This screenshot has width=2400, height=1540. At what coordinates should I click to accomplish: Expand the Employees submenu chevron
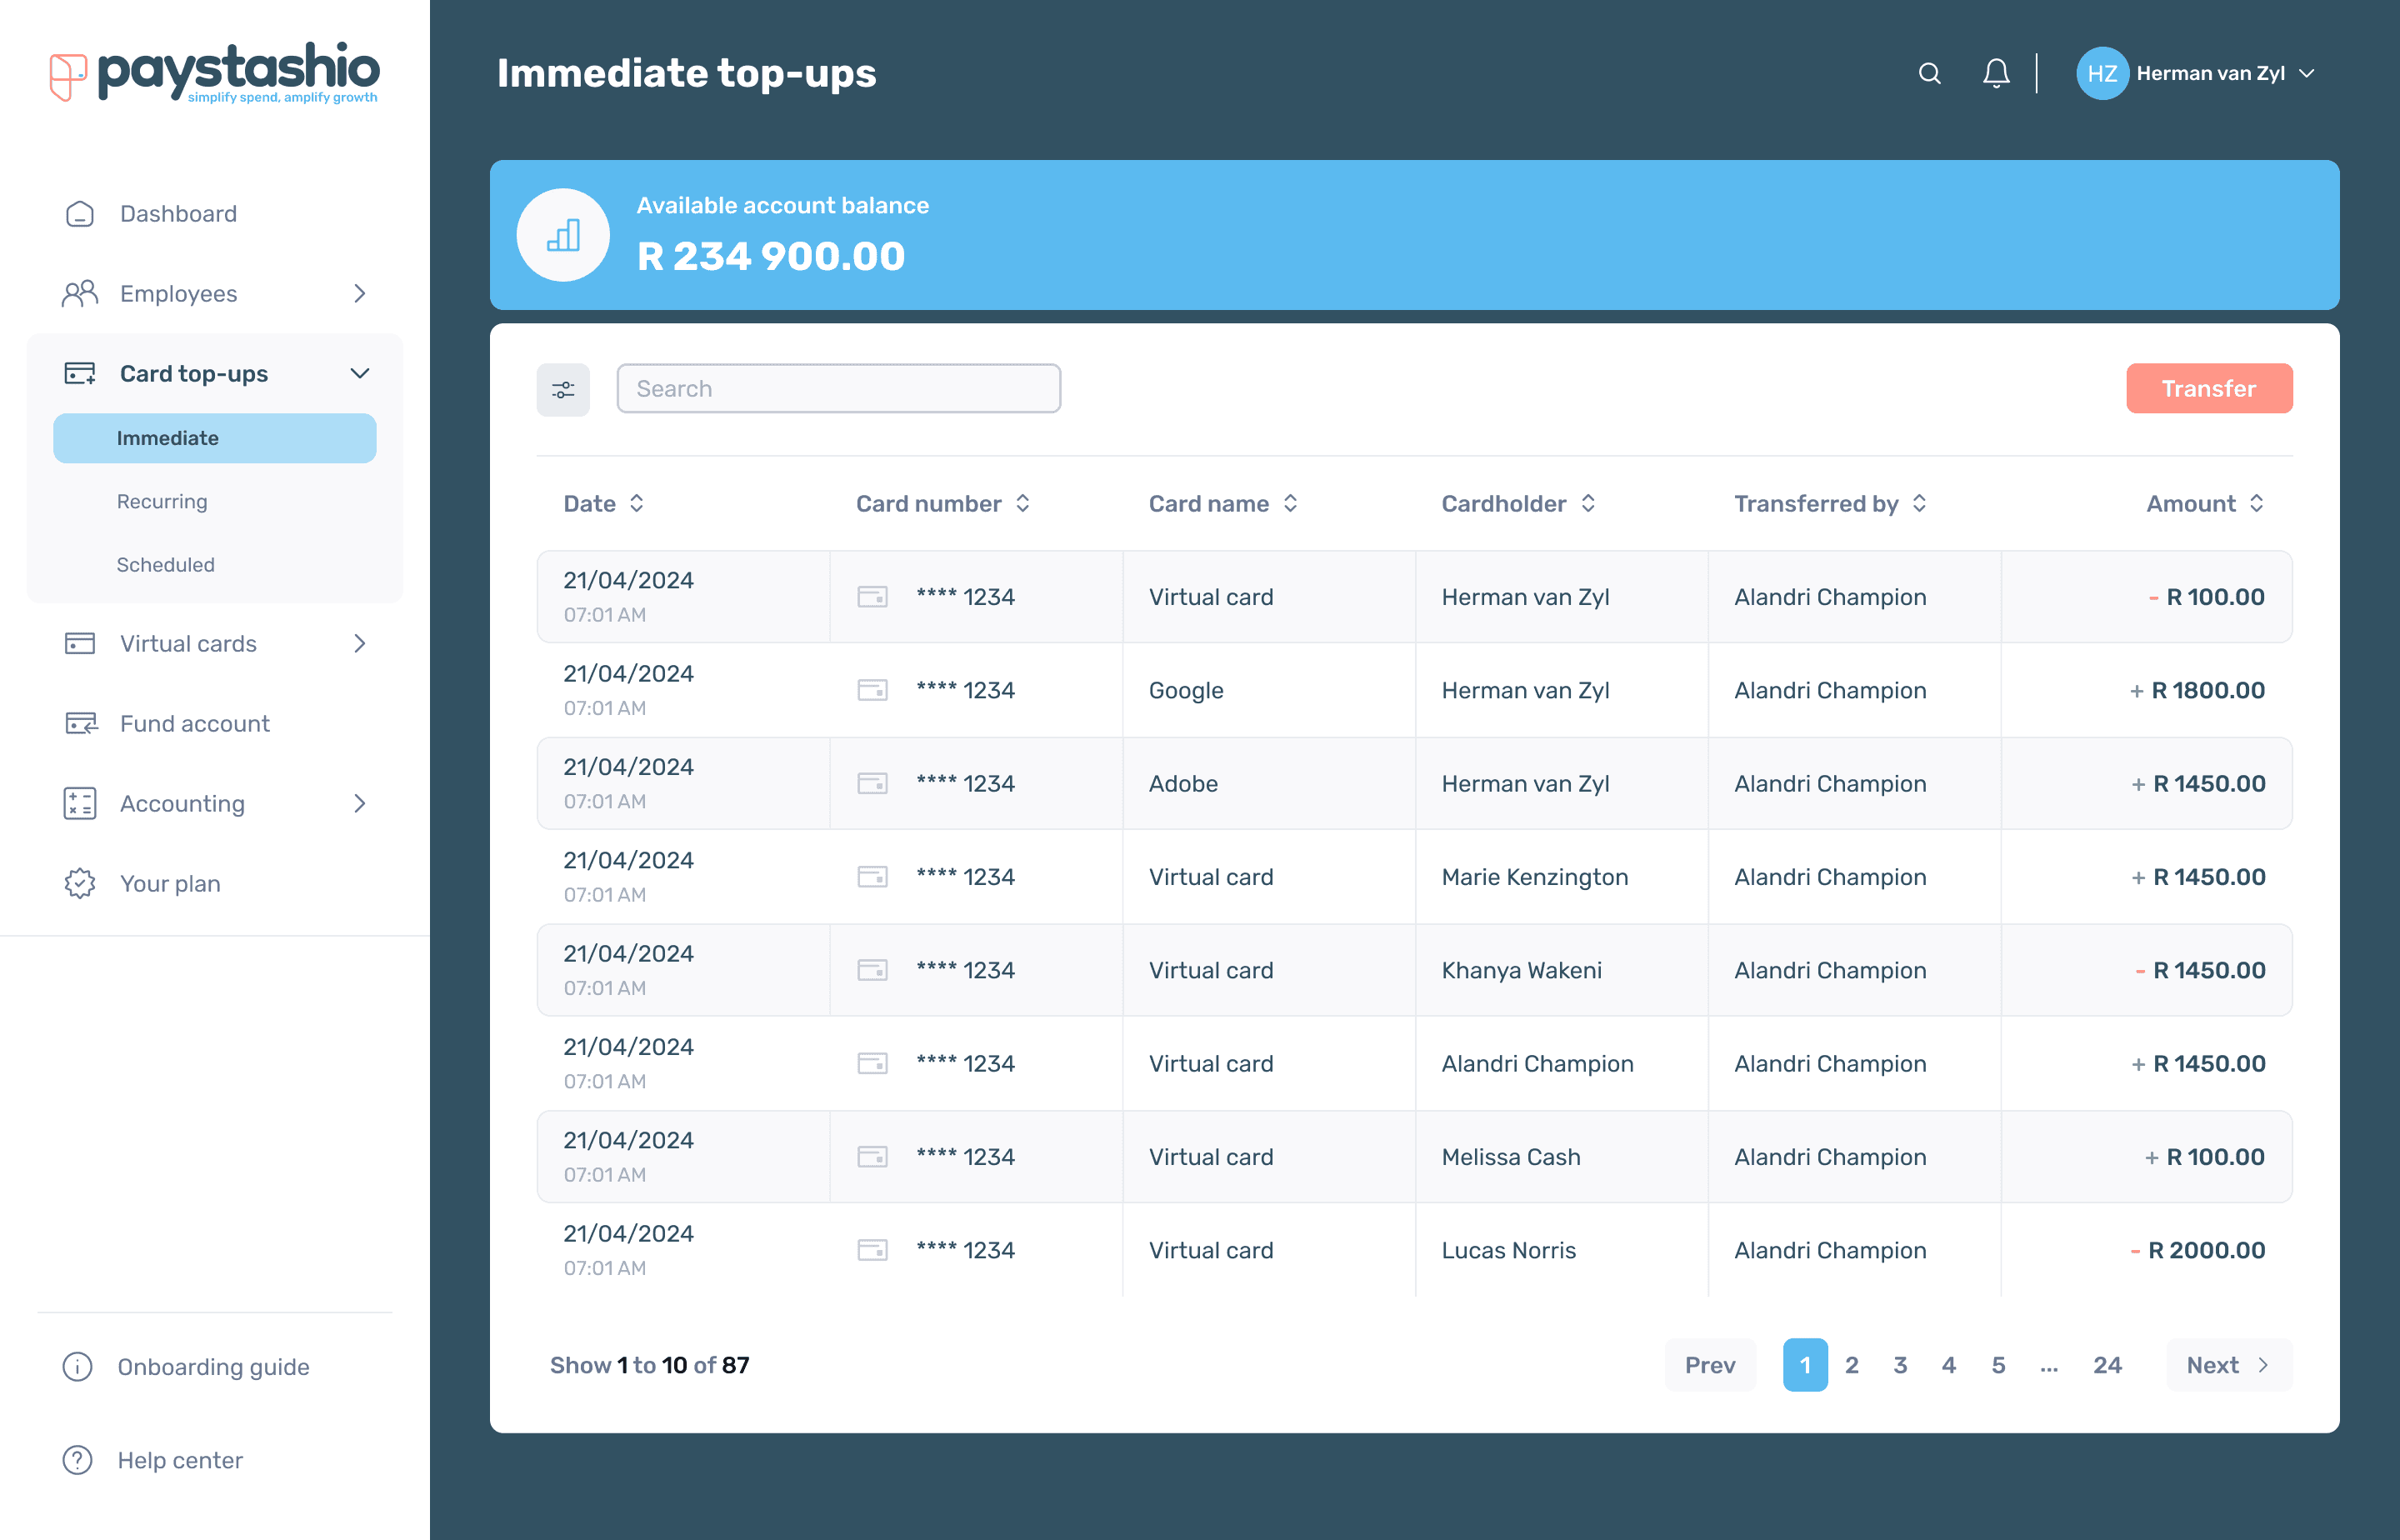pyautogui.click(x=360, y=293)
